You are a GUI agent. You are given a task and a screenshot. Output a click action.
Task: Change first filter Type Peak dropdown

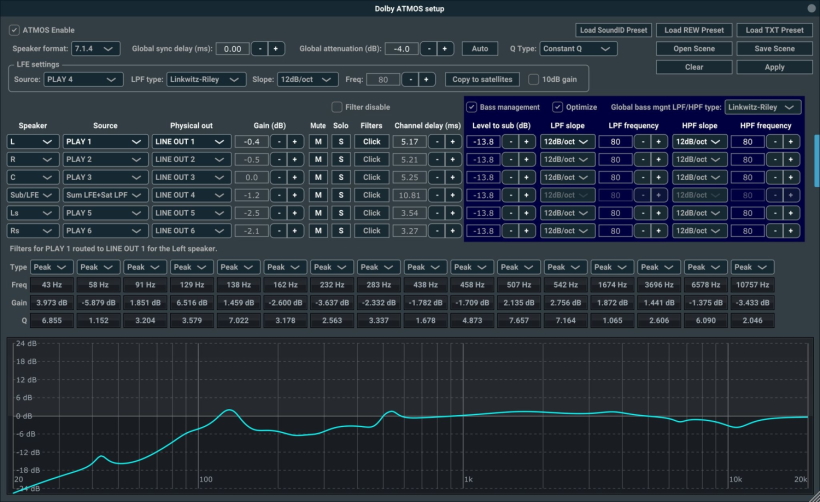pos(51,267)
